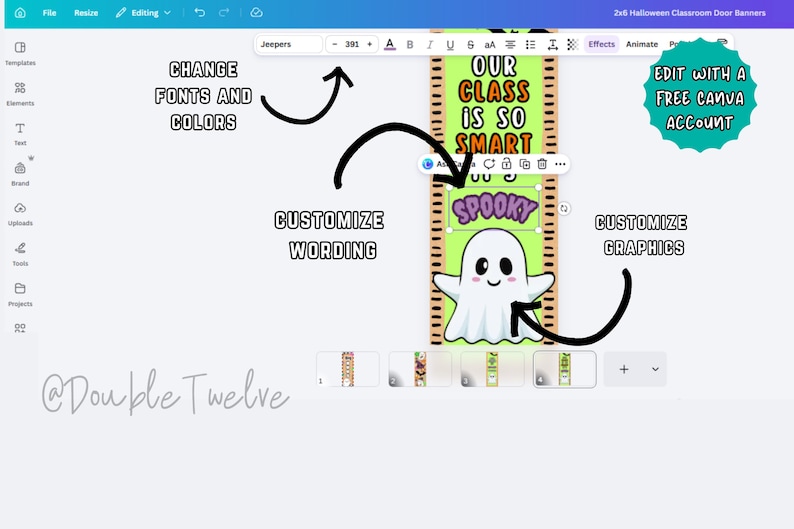The image size is (794, 529).
Task: Open the Animate panel
Action: click(x=642, y=45)
